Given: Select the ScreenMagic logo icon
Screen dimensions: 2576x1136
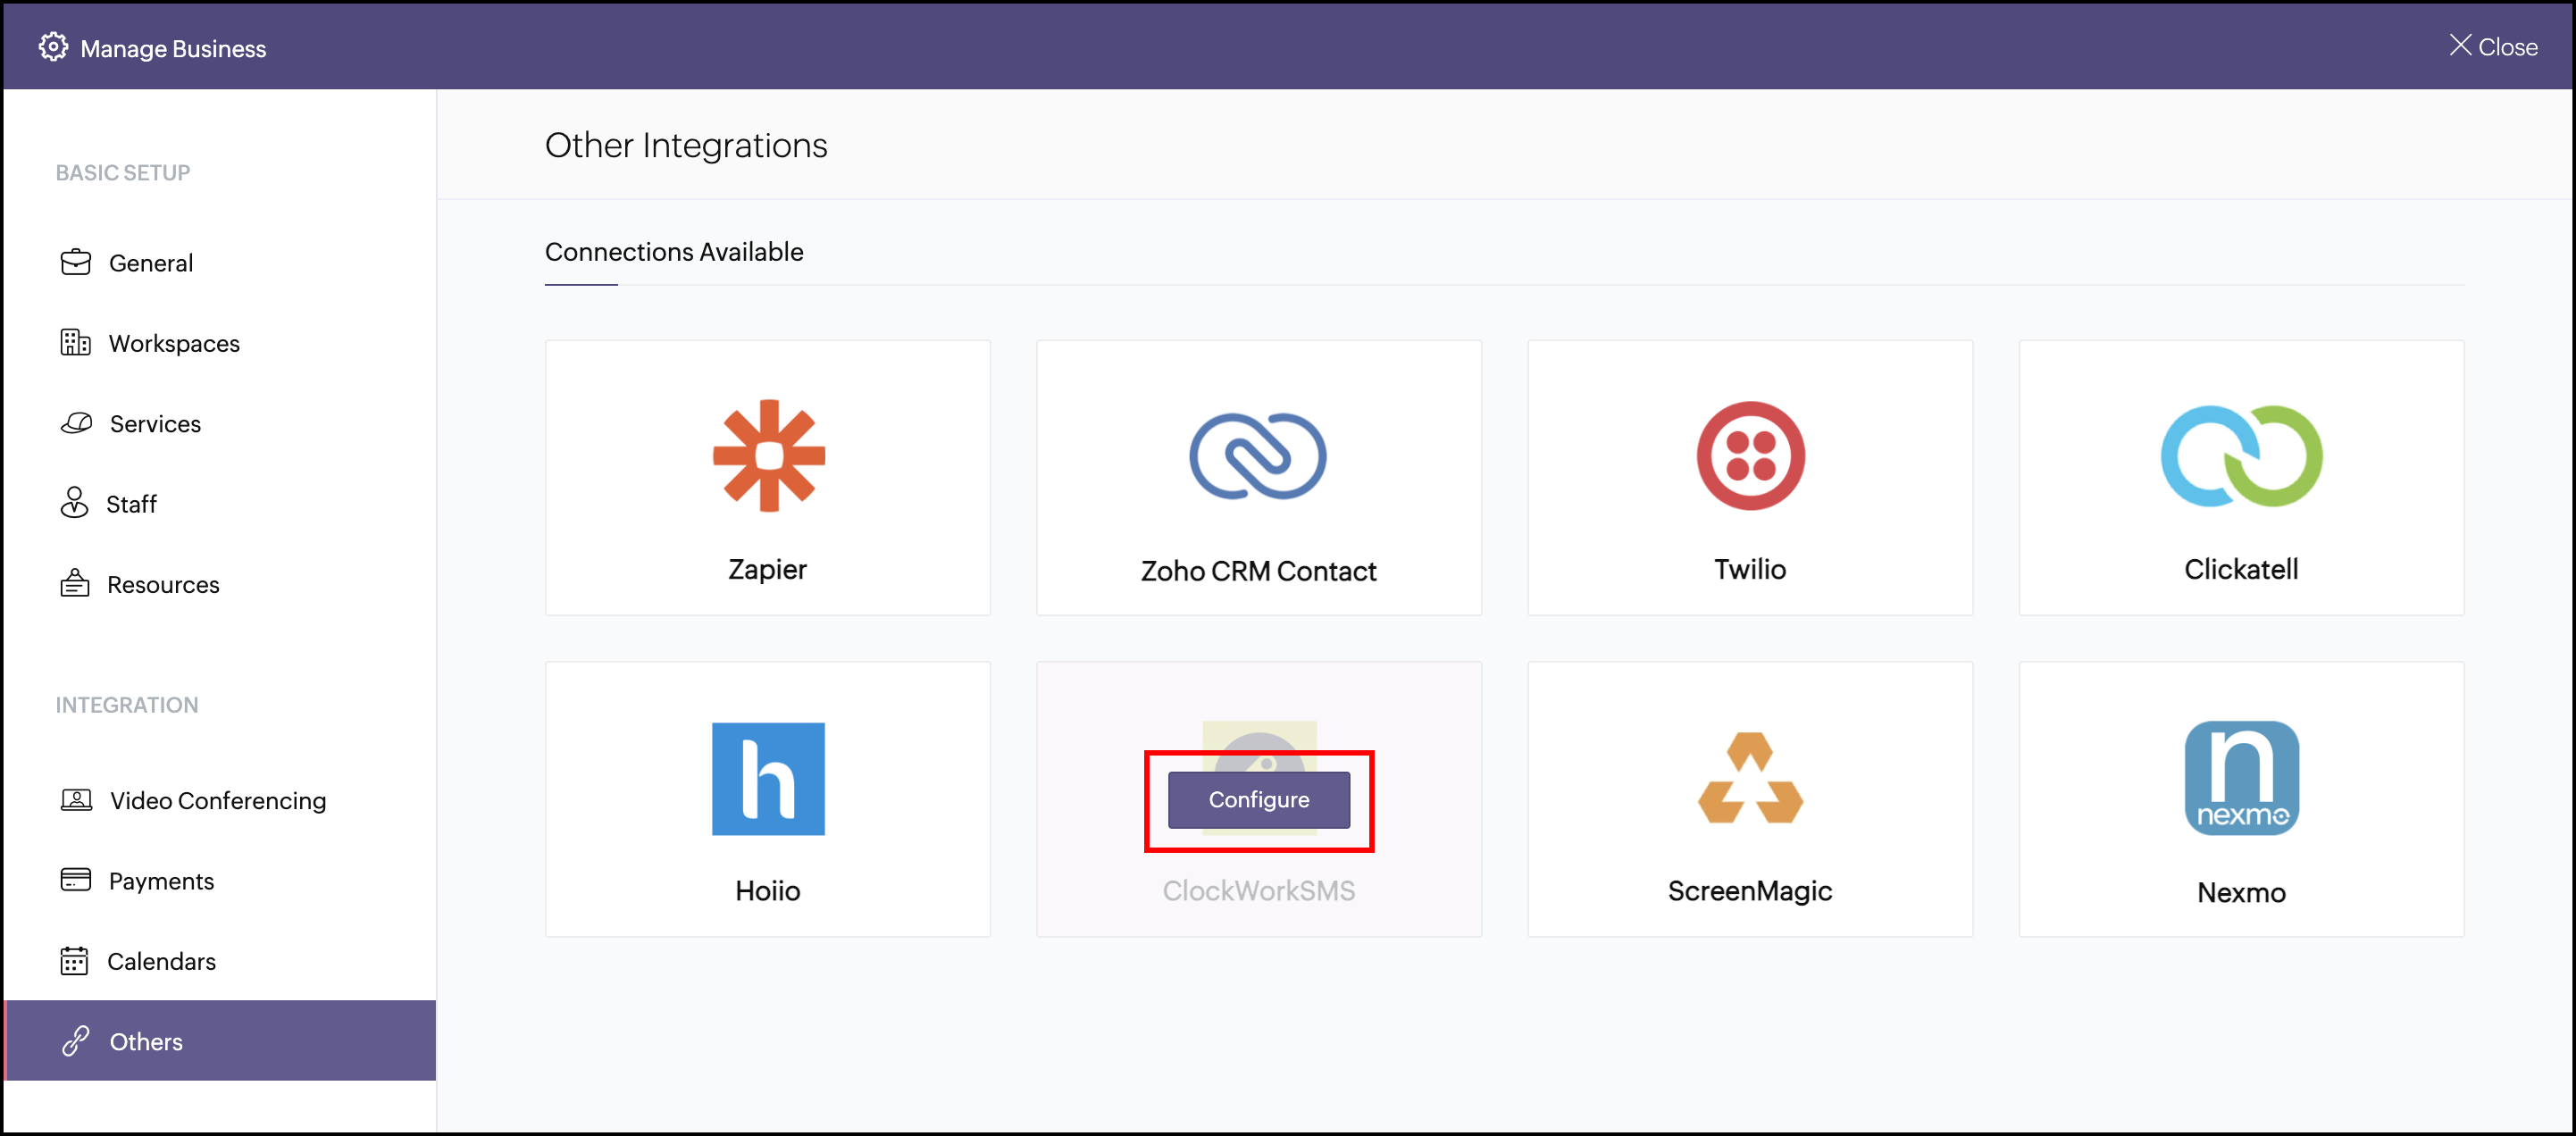Looking at the screenshot, I should point(1750,778).
